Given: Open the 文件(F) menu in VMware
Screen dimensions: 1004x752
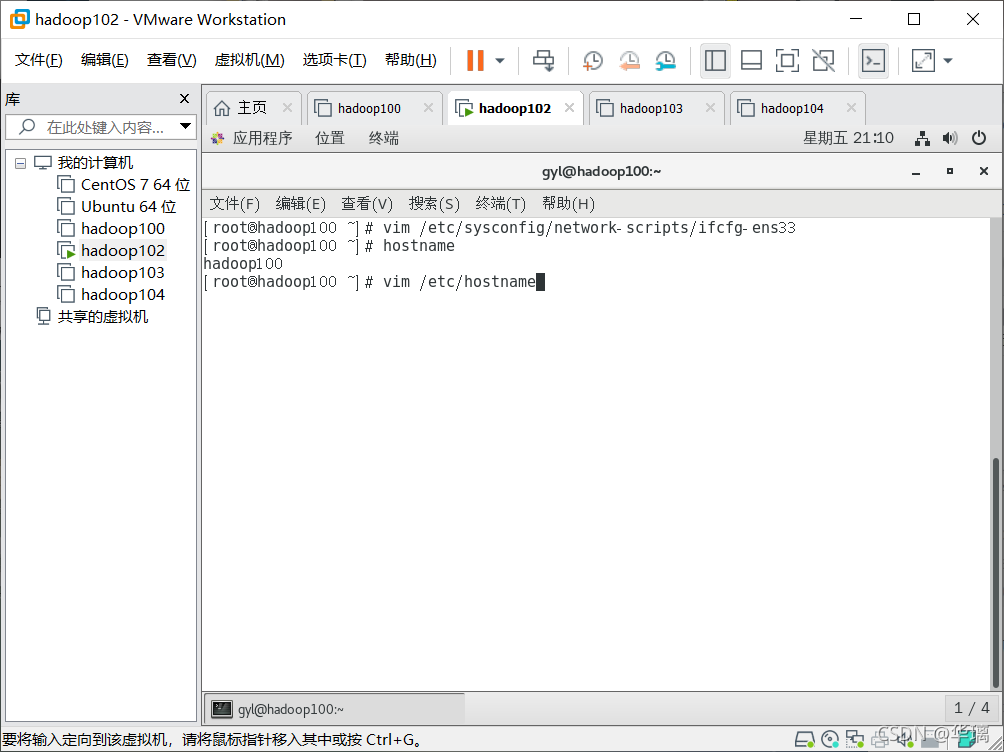Looking at the screenshot, I should 38,60.
